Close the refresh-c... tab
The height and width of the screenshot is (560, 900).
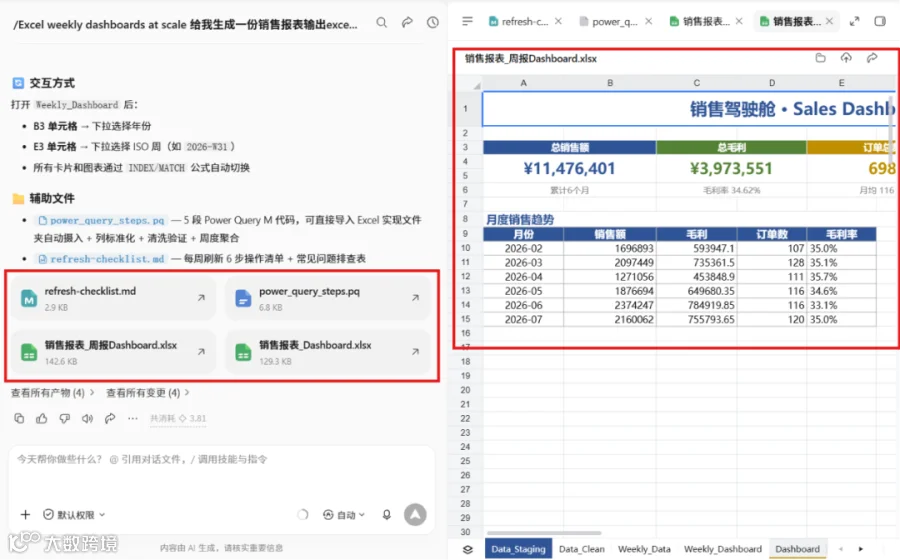(558, 21)
